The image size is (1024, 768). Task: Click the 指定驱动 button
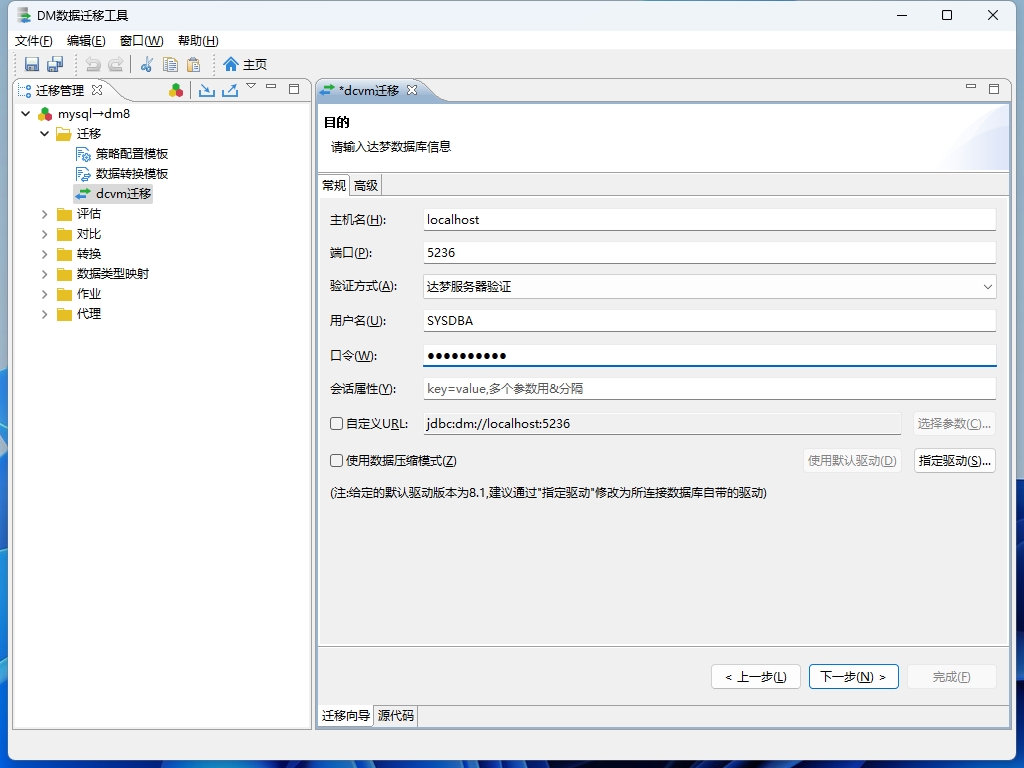(955, 460)
